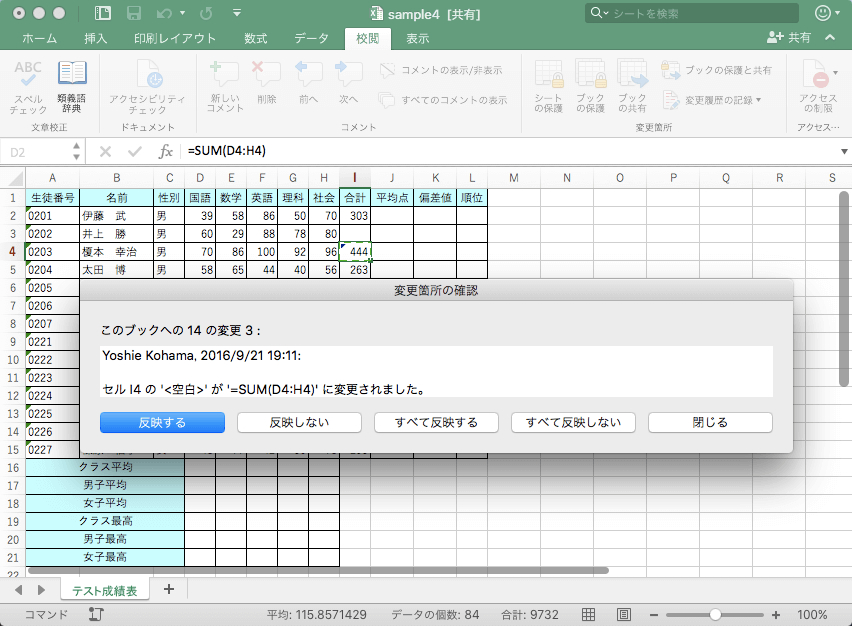
Task: Click the macro record icon in status bar
Action: (x=96, y=615)
